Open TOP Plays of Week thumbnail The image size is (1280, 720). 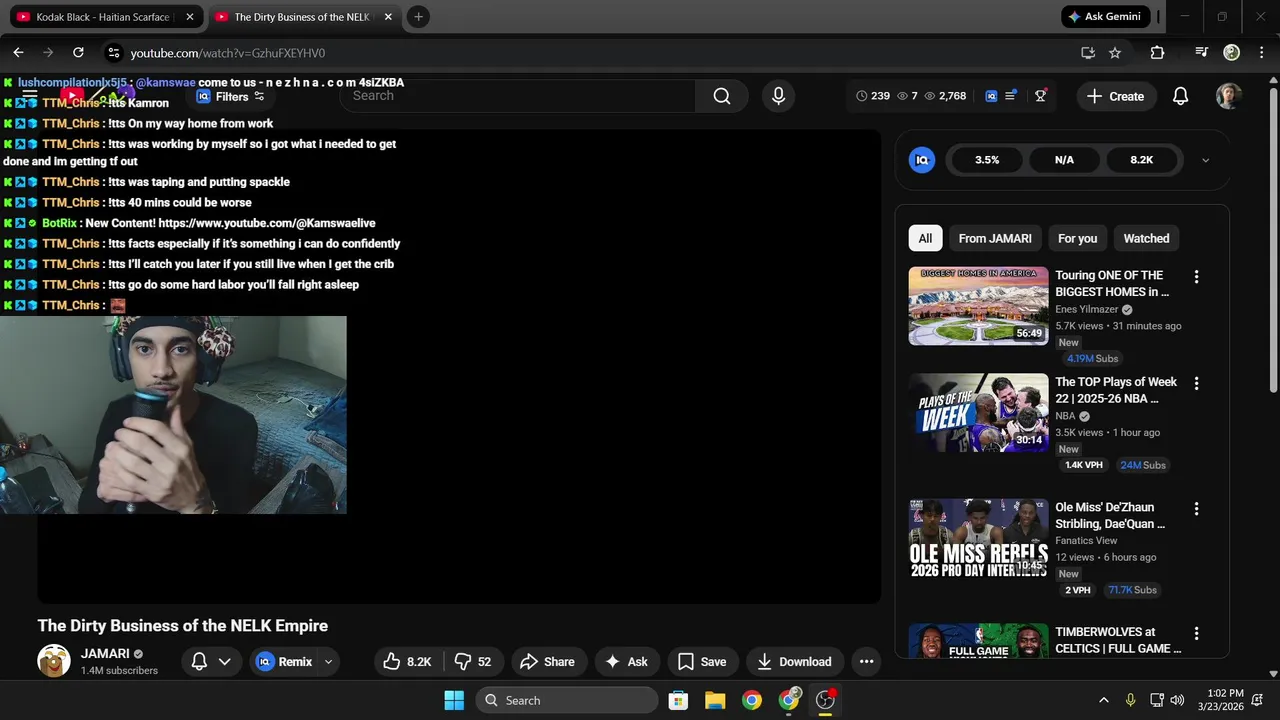tap(978, 412)
